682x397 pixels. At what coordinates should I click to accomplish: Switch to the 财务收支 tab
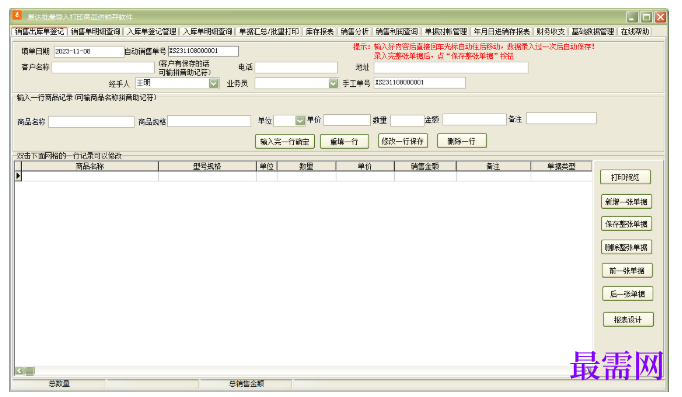(x=550, y=31)
